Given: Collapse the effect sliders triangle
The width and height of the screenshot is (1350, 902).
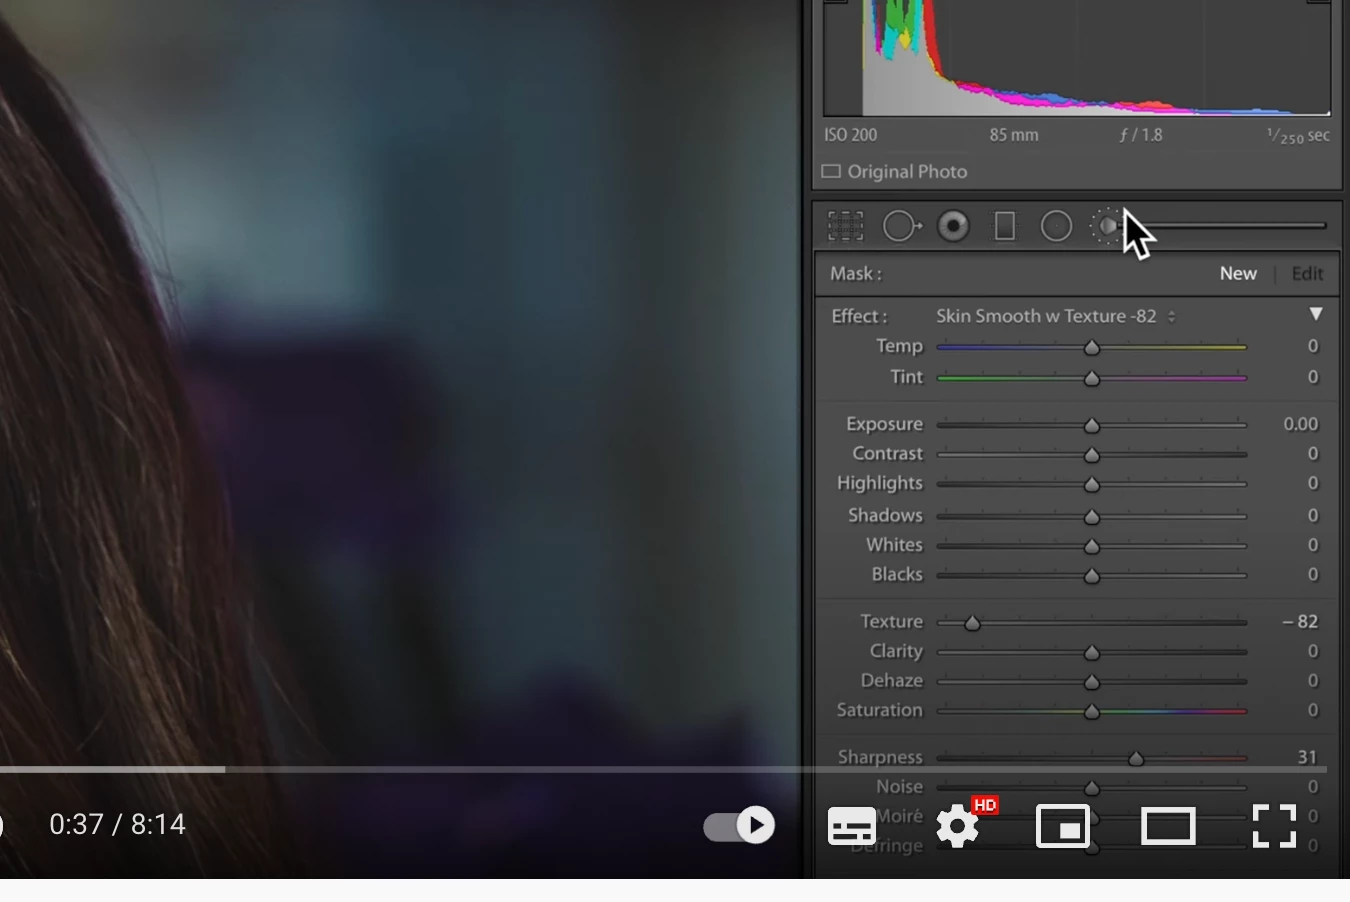Looking at the screenshot, I should pyautogui.click(x=1316, y=314).
